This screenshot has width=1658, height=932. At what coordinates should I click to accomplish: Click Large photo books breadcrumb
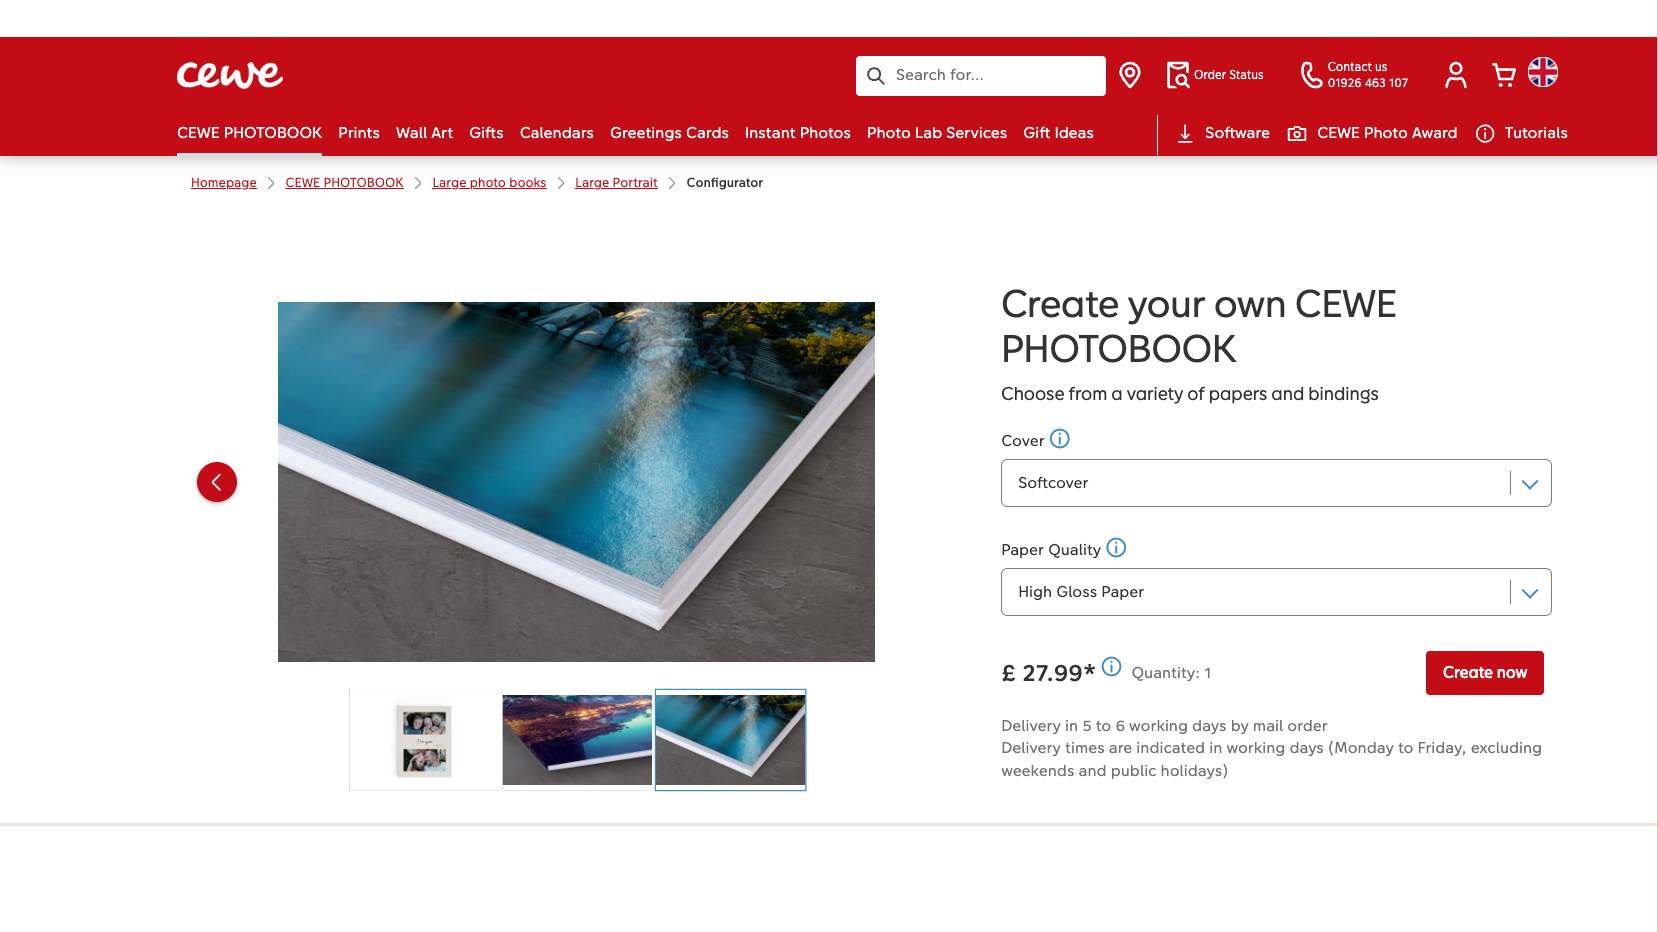[x=489, y=183]
